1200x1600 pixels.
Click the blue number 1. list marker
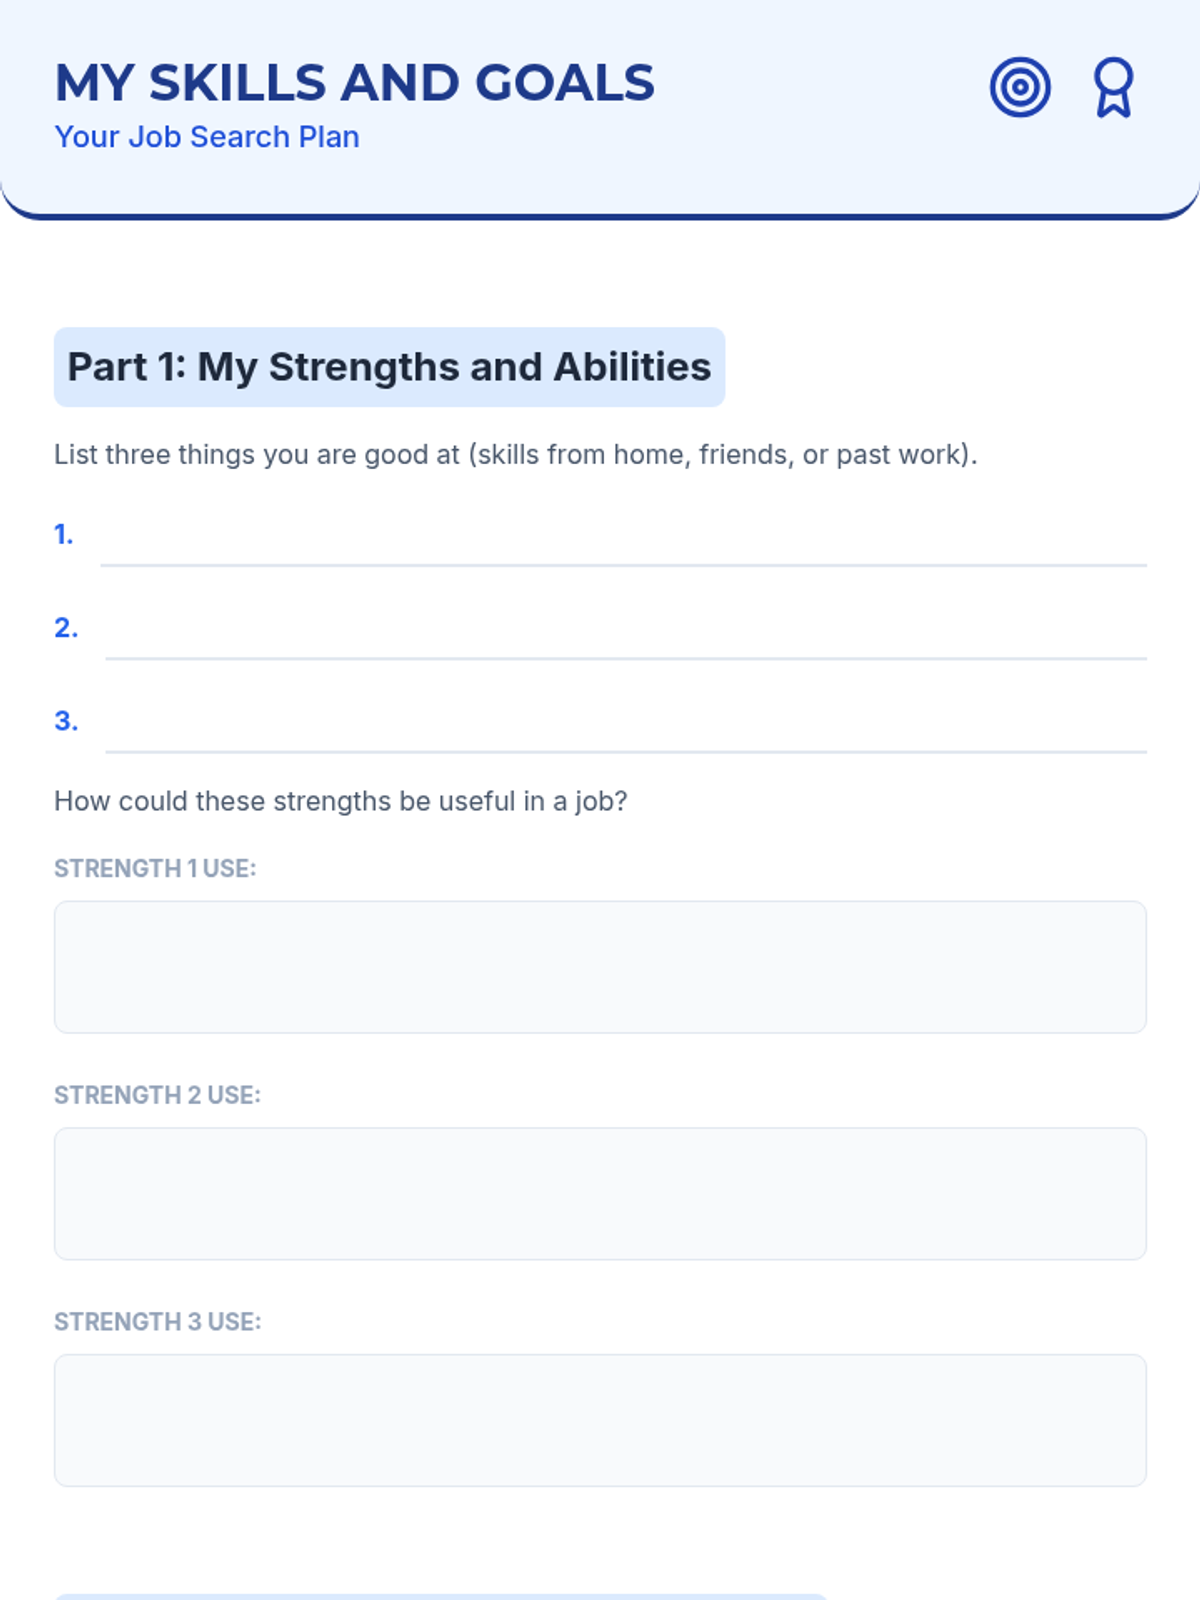[x=64, y=535]
